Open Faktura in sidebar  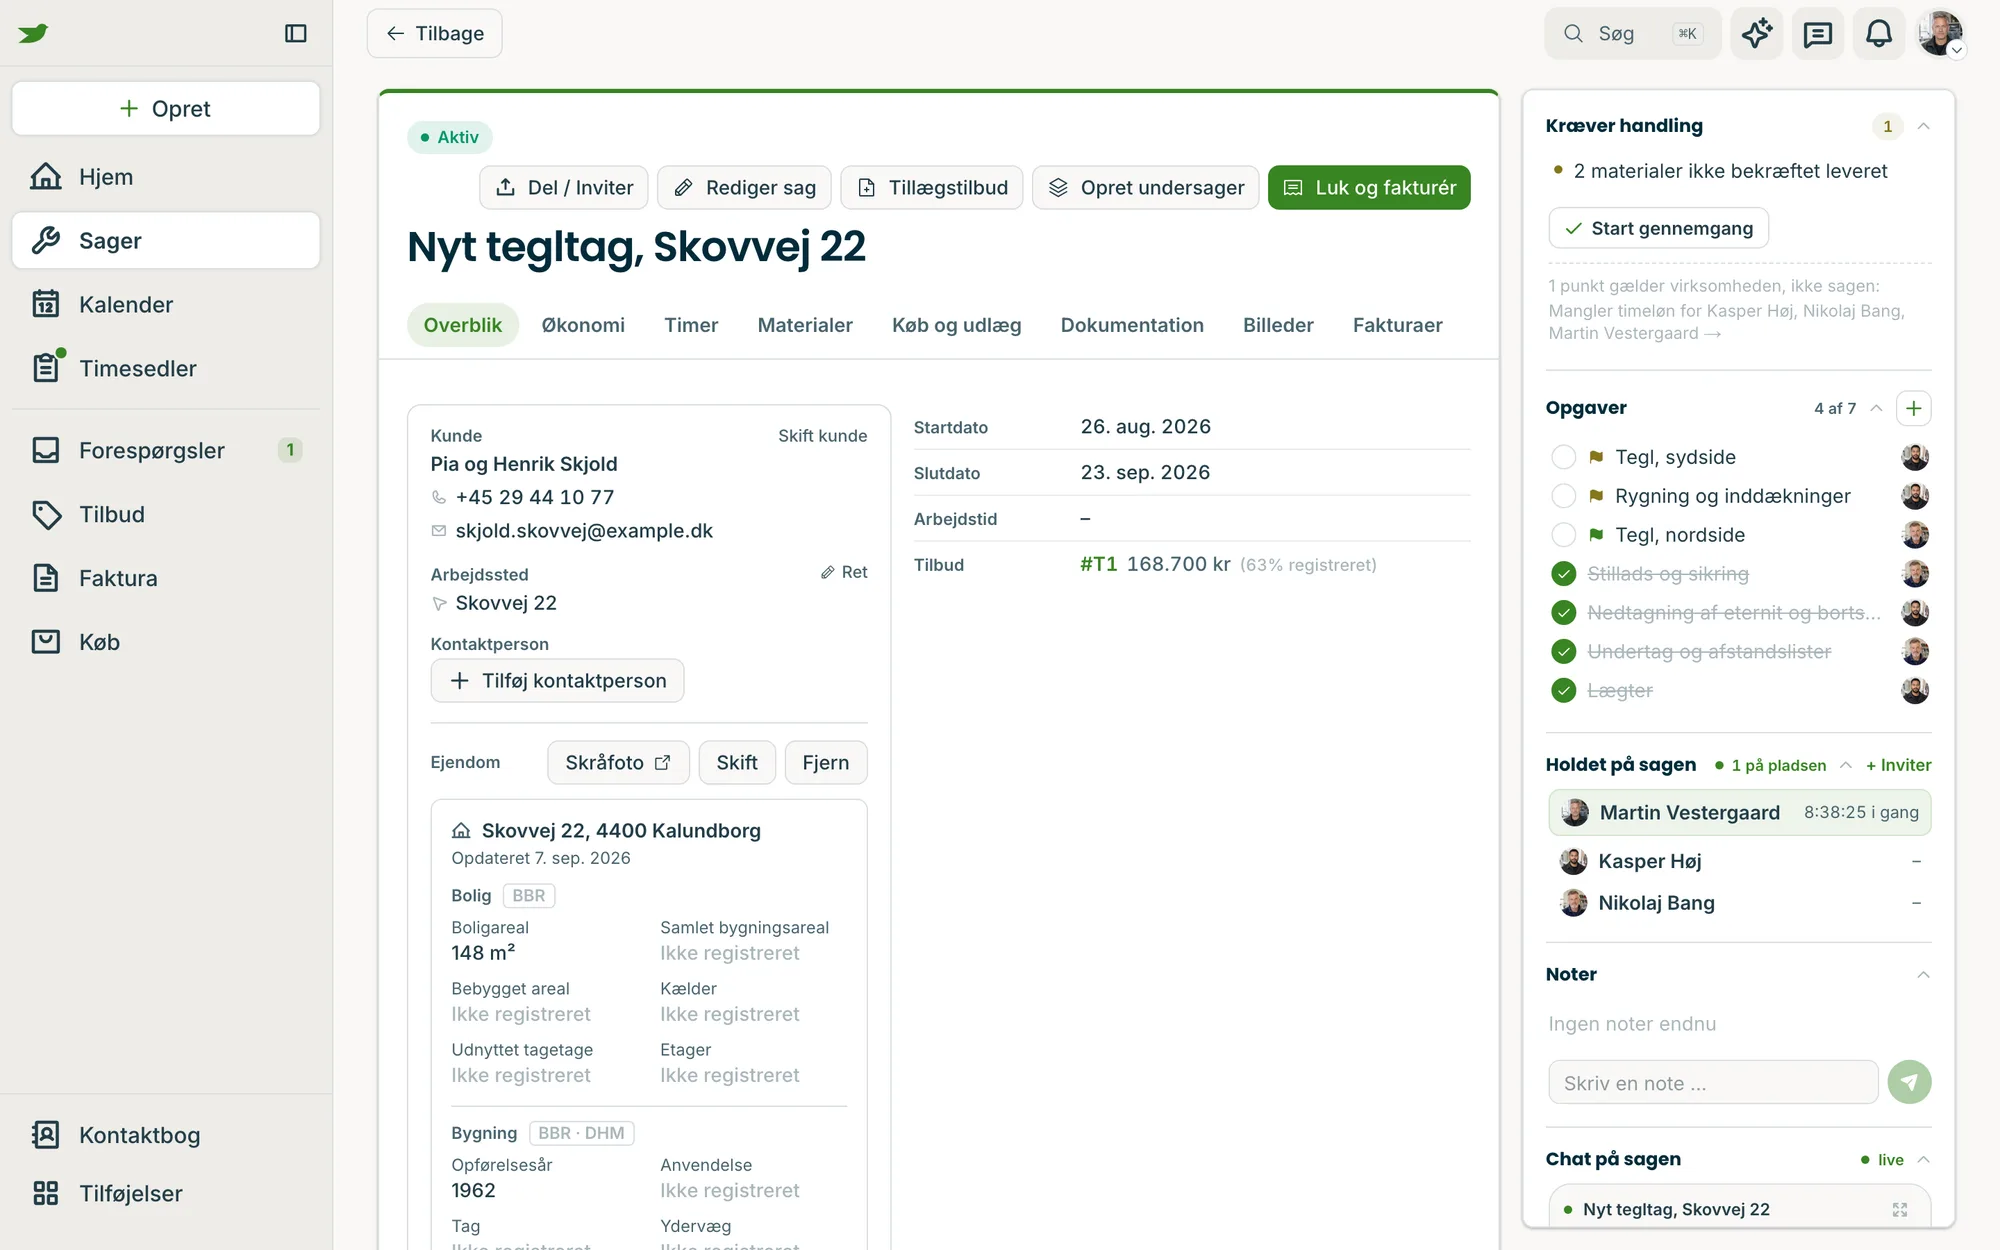tap(166, 579)
